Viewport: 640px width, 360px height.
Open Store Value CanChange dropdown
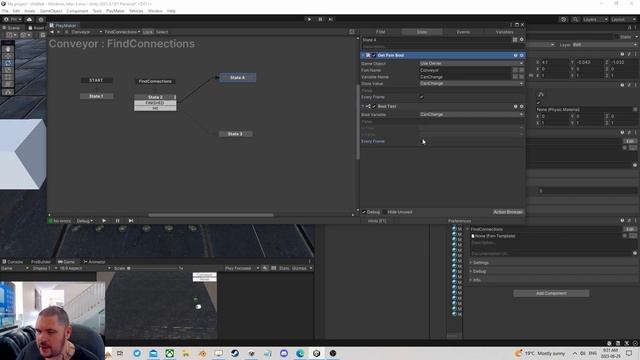[471, 83]
